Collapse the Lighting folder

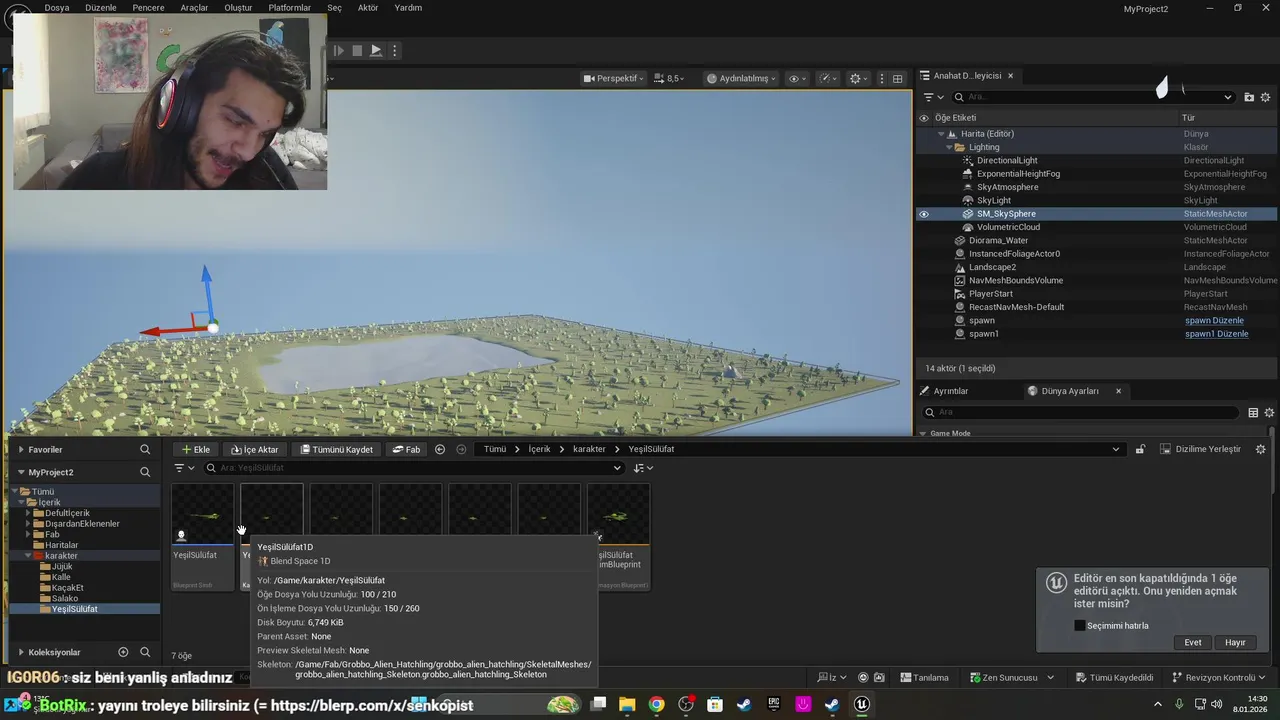[x=949, y=147]
